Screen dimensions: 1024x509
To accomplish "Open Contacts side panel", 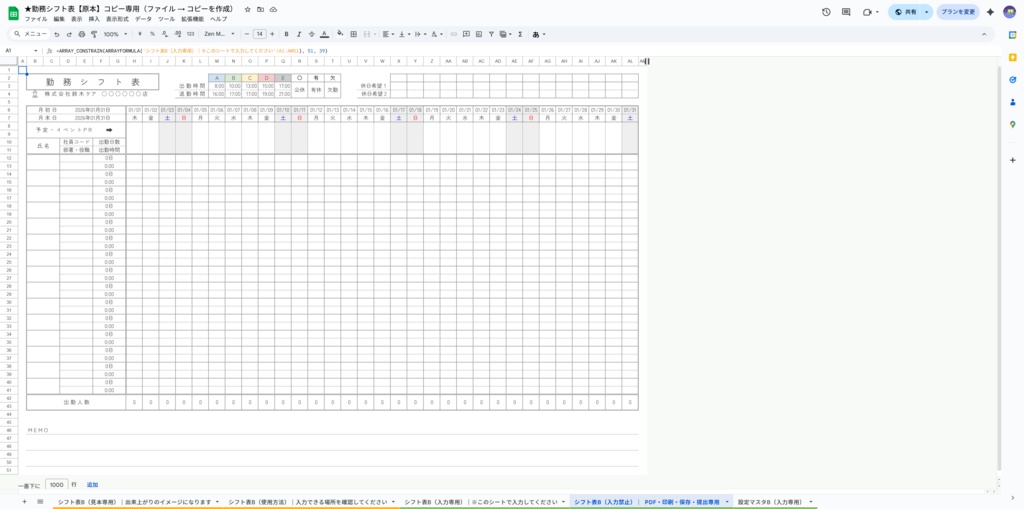I will click(1012, 102).
